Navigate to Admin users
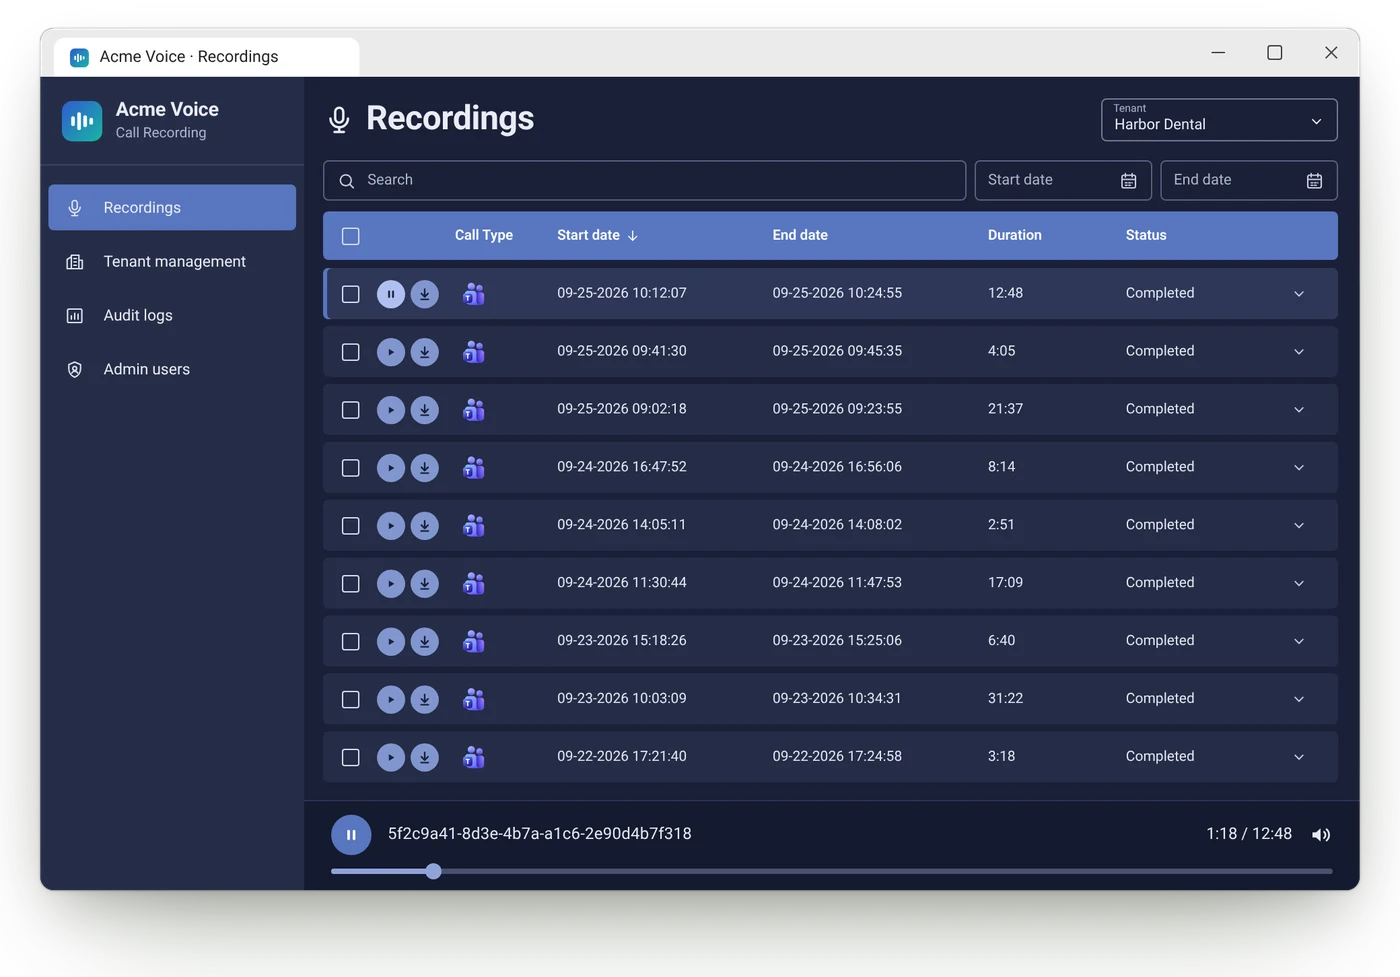Viewport: 1400px width, 977px height. point(172,370)
